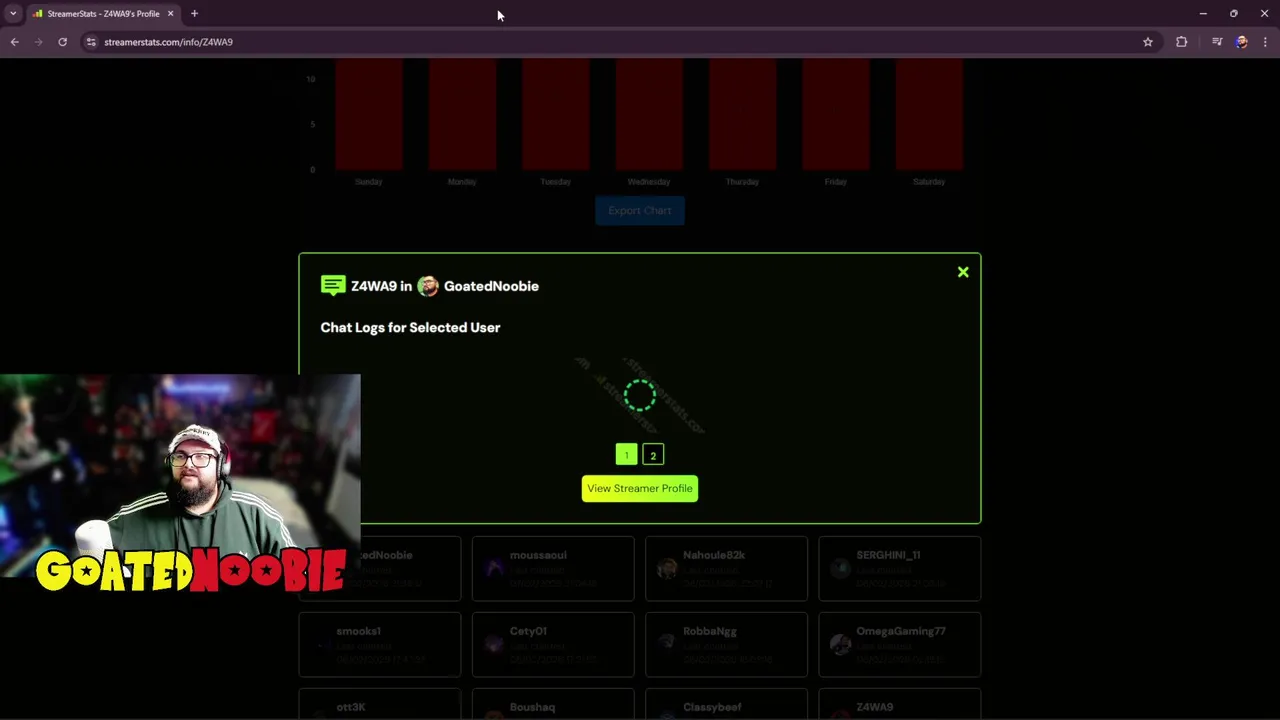Click the Sunday bar in the chart
The height and width of the screenshot is (720, 1280).
coord(369,114)
